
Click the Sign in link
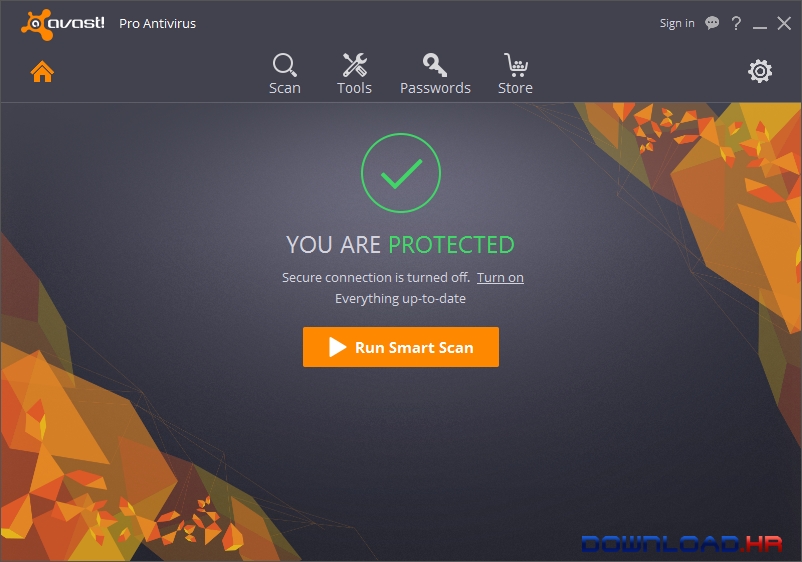coord(677,24)
